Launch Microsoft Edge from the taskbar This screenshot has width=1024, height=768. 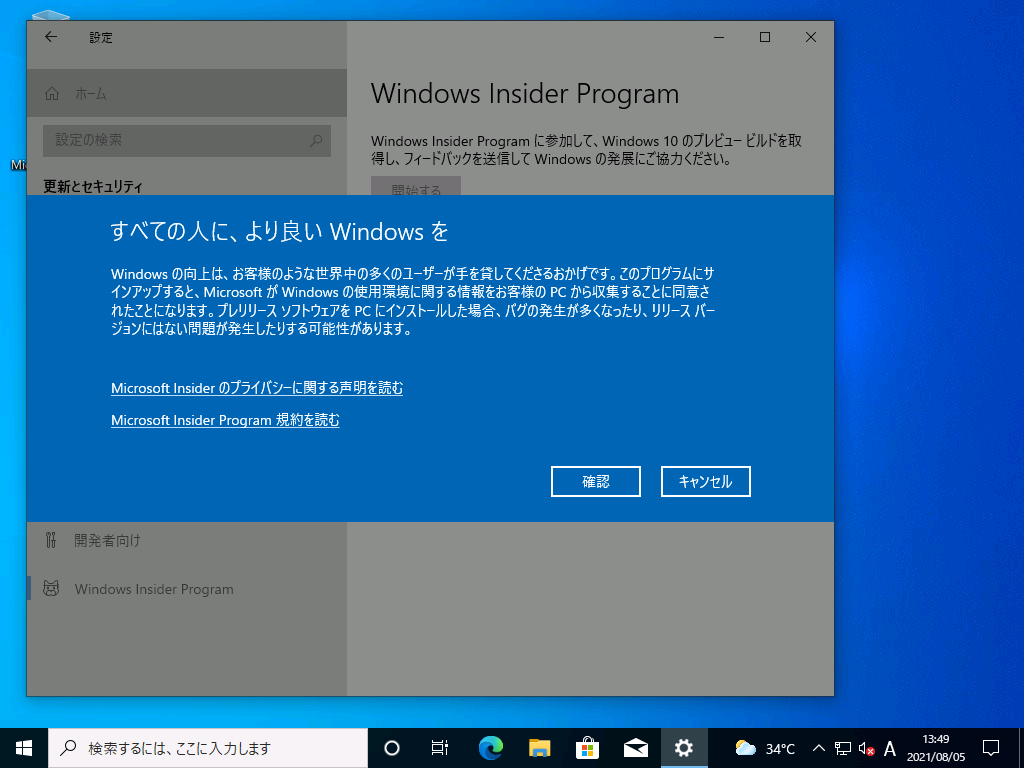point(490,748)
